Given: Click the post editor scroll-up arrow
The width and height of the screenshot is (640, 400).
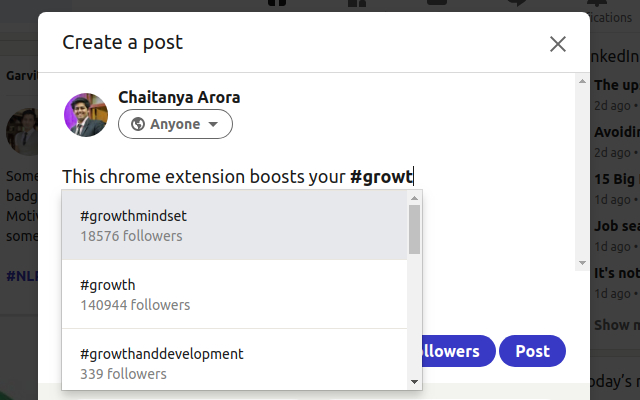Looking at the screenshot, I should [582, 81].
